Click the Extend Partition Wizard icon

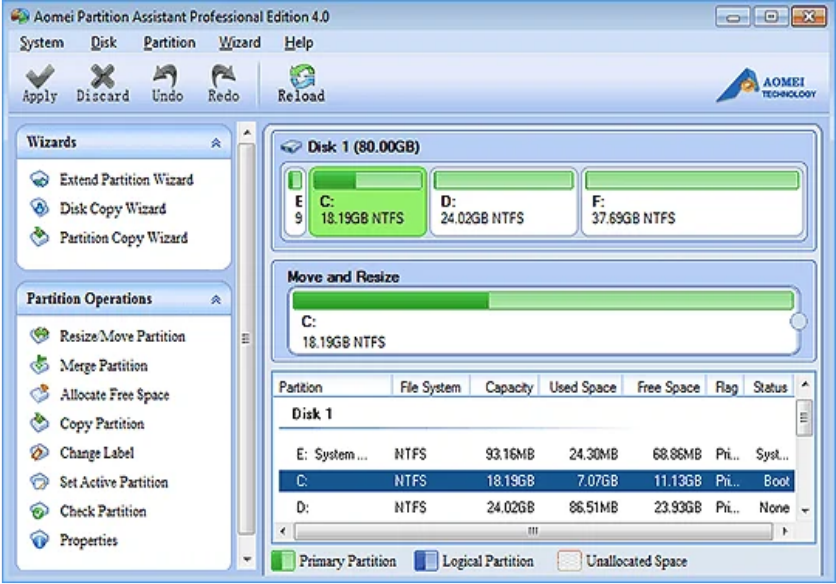click(39, 179)
